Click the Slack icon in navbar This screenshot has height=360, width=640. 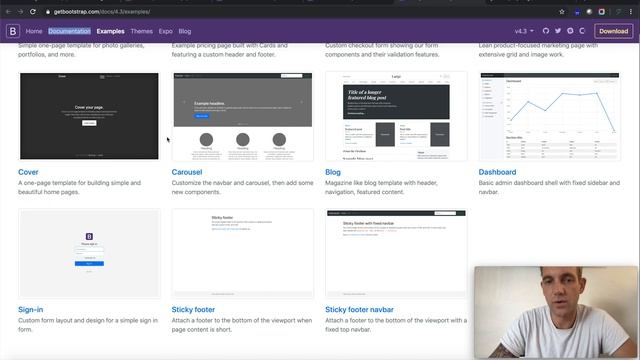(x=570, y=31)
